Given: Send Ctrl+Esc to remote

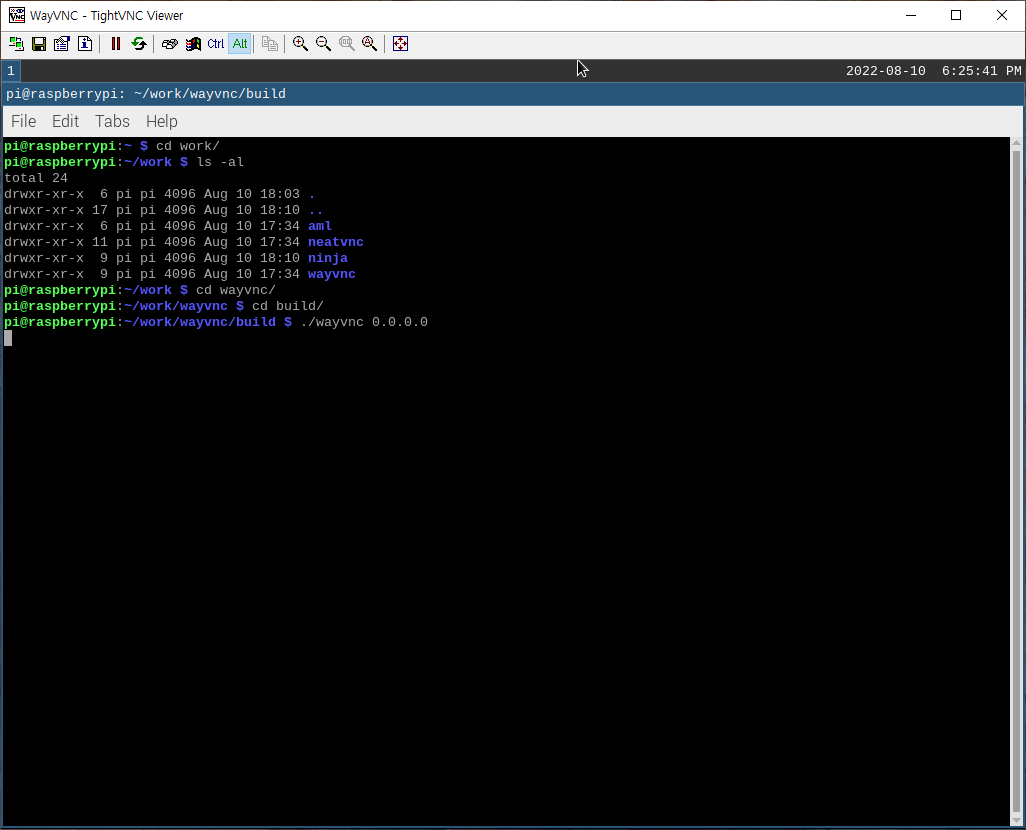Looking at the screenshot, I should pyautogui.click(x=193, y=44).
